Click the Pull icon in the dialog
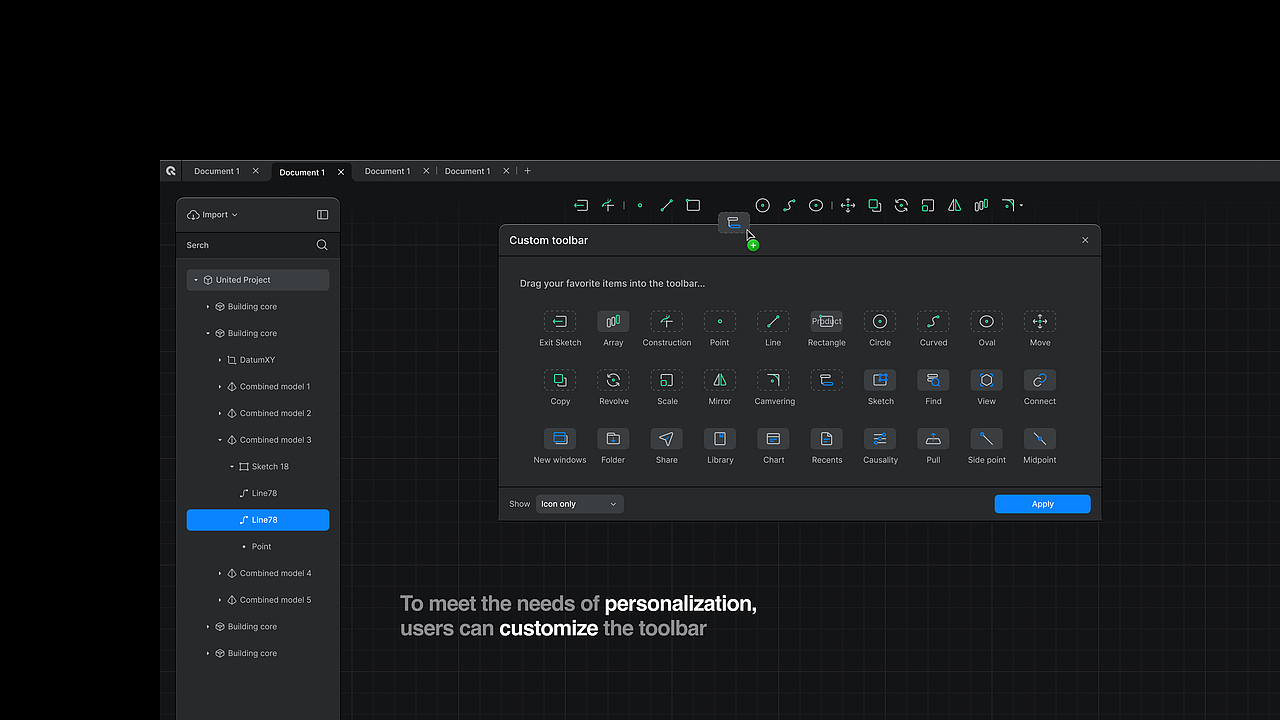 coord(933,438)
